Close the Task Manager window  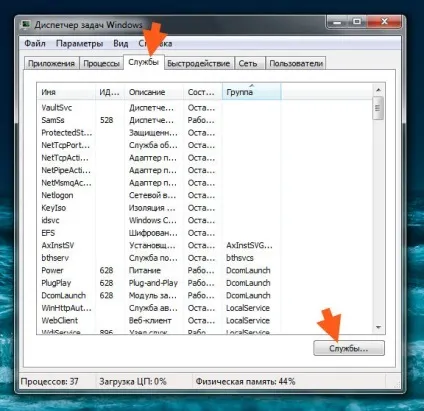point(384,22)
